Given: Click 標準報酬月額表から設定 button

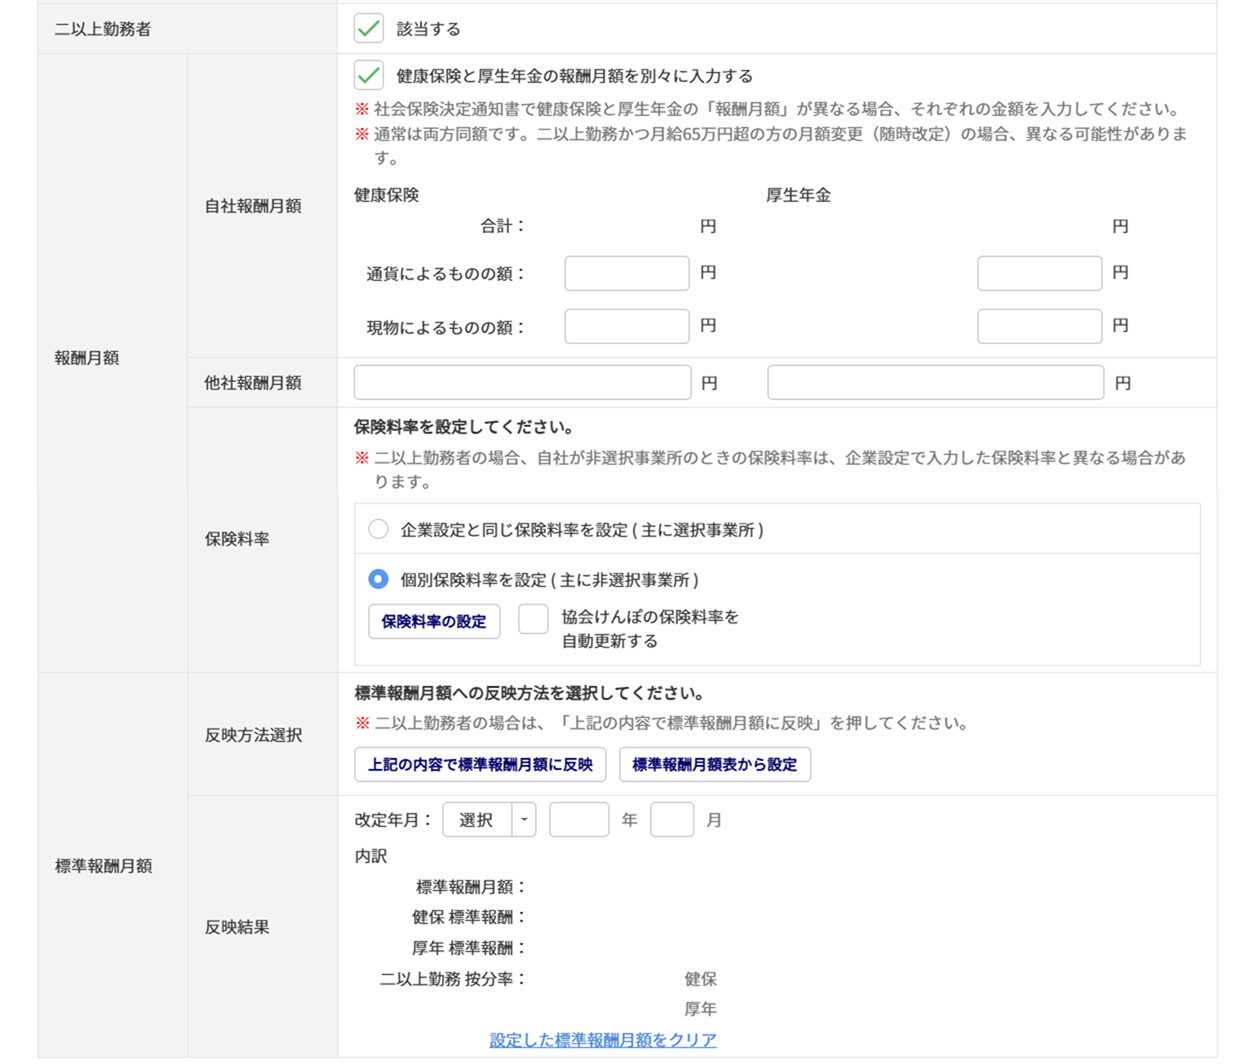Looking at the screenshot, I should pyautogui.click(x=714, y=765).
